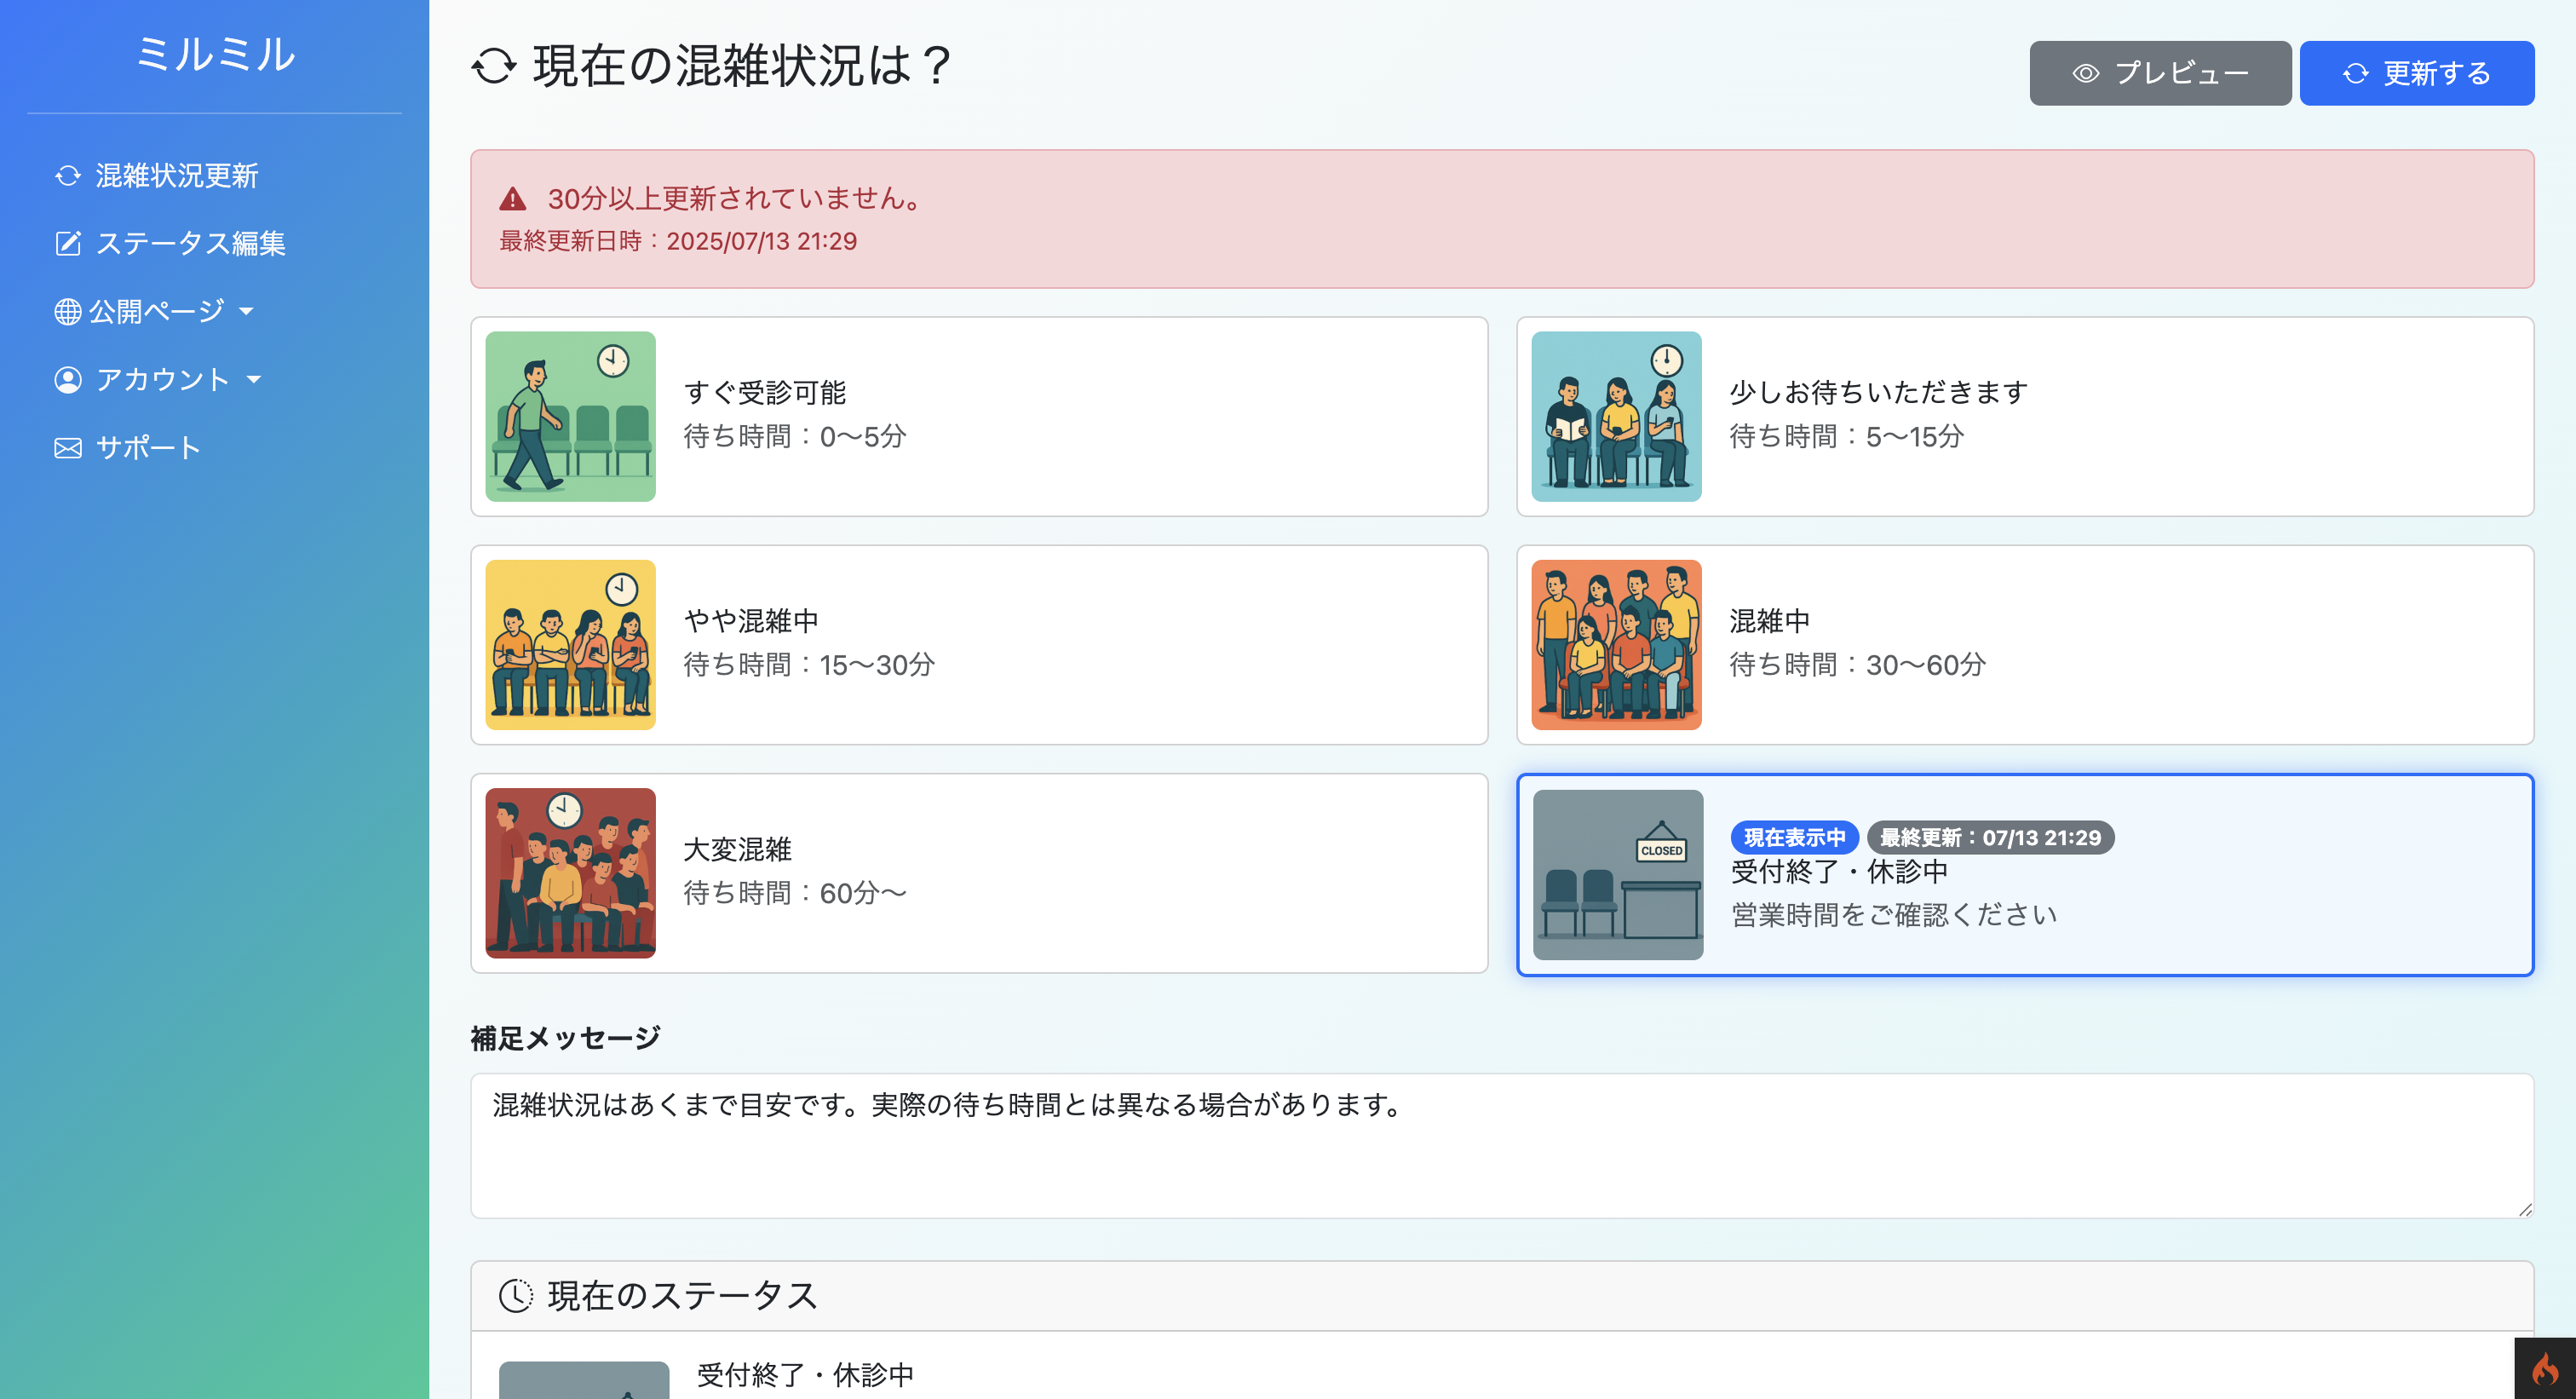Click the textarea resize handle corner
This screenshot has width=2576, height=1399.
point(2524,1208)
